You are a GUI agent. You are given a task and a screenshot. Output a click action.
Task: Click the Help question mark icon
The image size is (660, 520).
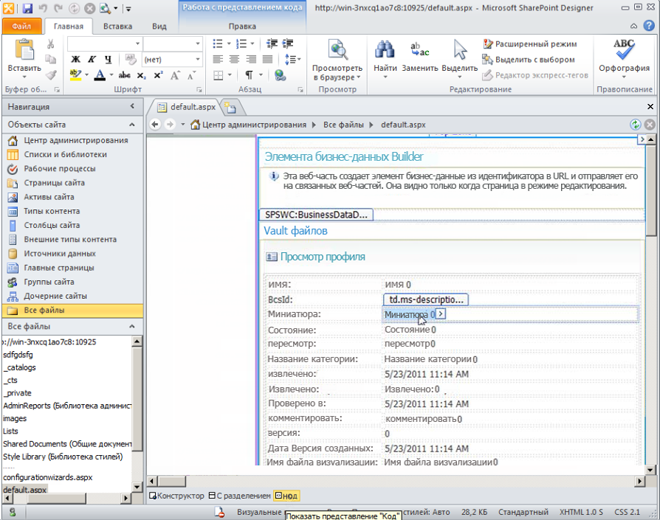point(649,26)
